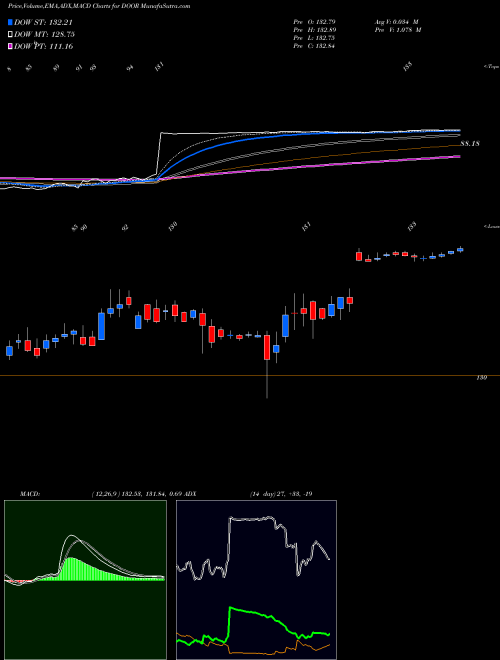This screenshot has width=500, height=660.
Task: Click the last blue candle on the right
Action: [460, 250]
